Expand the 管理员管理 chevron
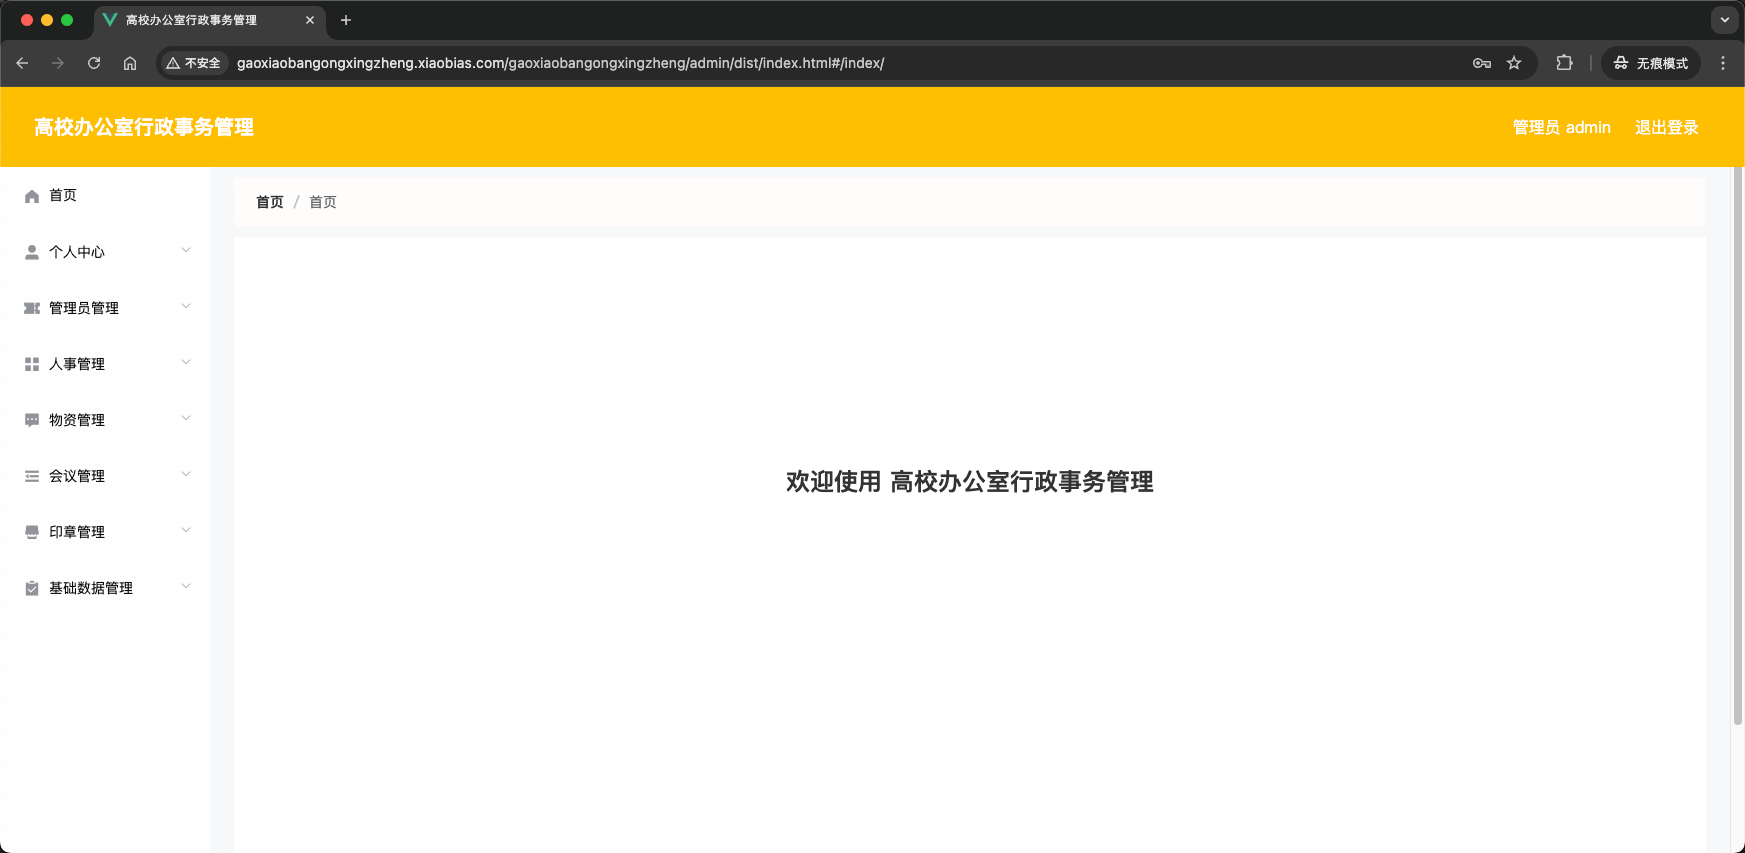 tap(186, 306)
